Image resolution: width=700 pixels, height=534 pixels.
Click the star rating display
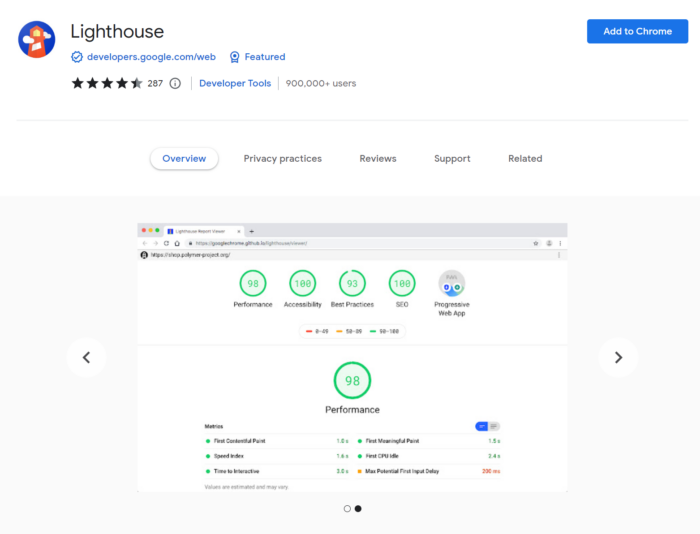pos(107,83)
